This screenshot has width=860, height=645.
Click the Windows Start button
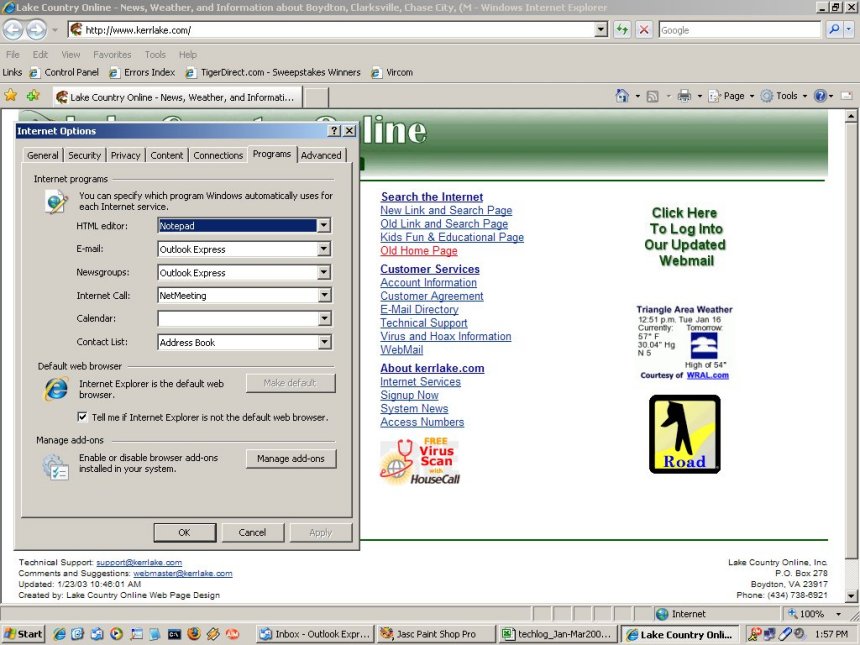click(22, 634)
